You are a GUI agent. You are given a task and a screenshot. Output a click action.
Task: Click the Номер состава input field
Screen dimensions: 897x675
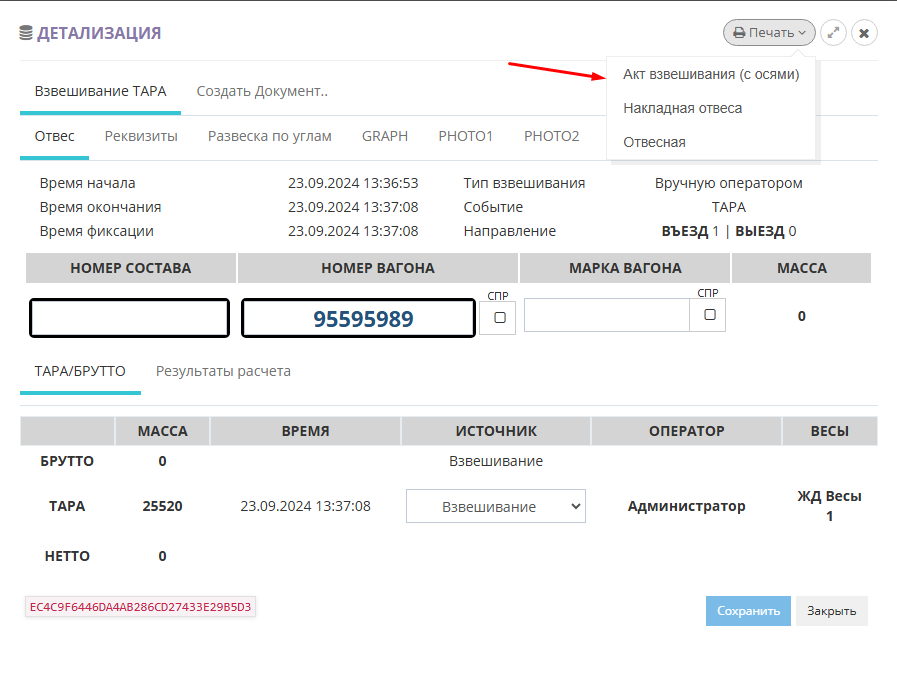pyautogui.click(x=129, y=318)
